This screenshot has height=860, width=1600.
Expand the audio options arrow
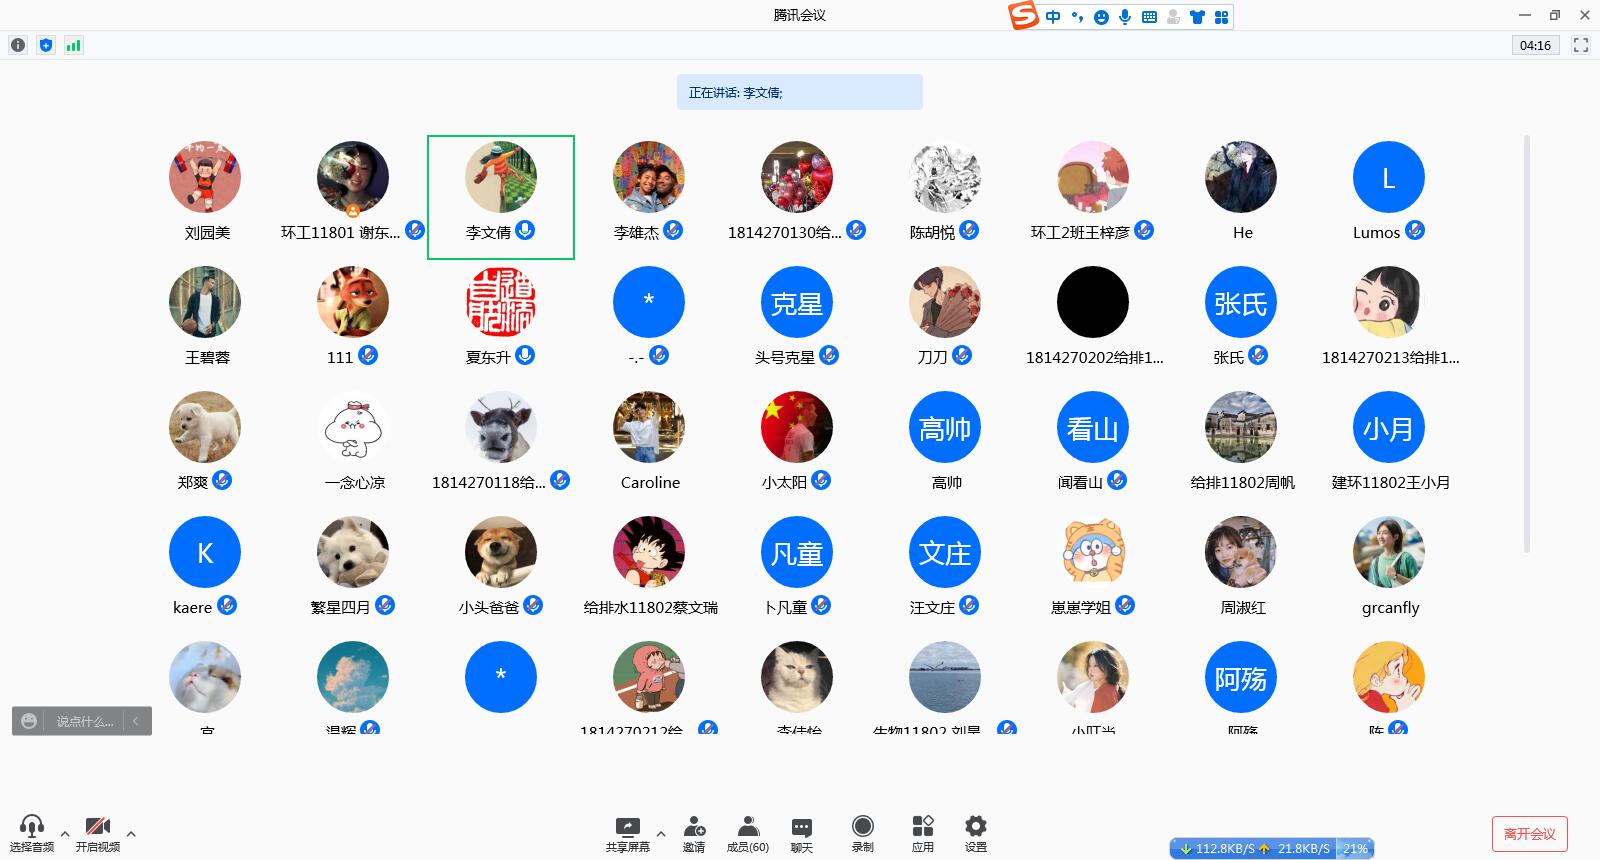65,833
